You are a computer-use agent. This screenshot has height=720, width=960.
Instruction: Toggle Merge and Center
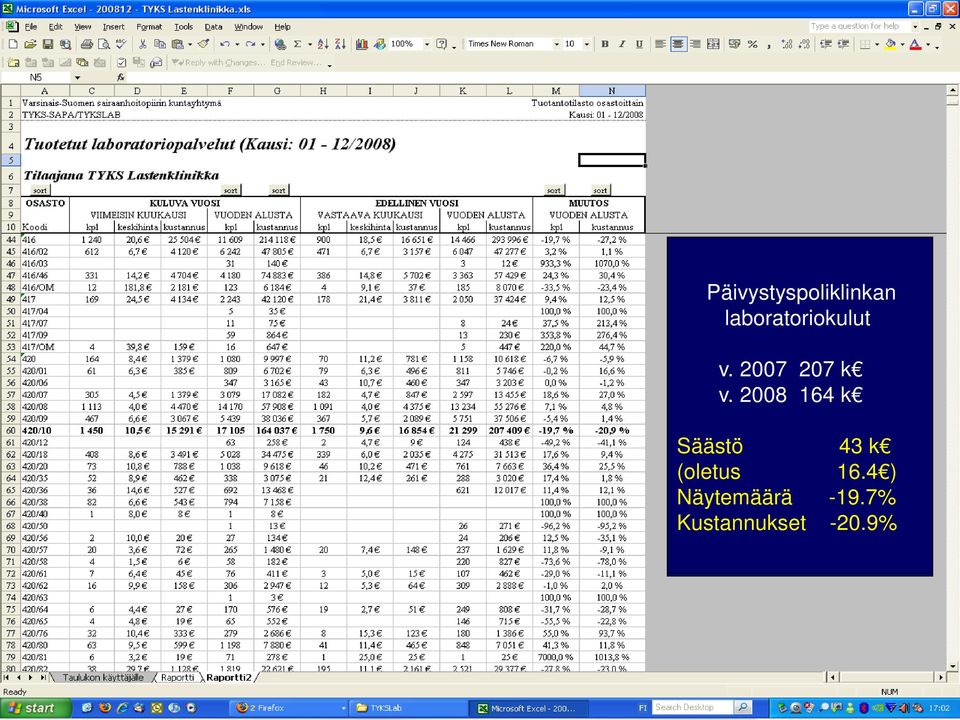713,44
